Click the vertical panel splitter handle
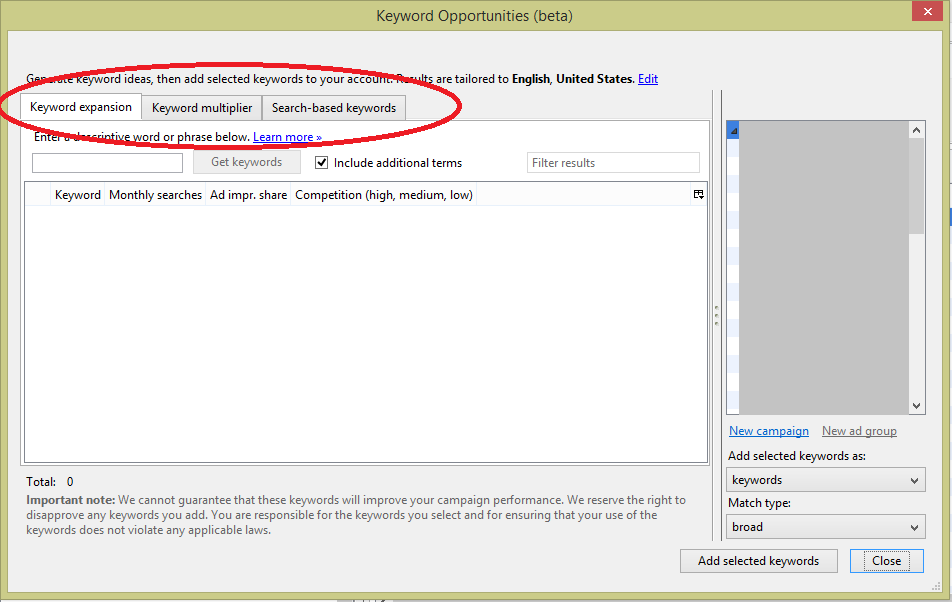 point(716,315)
